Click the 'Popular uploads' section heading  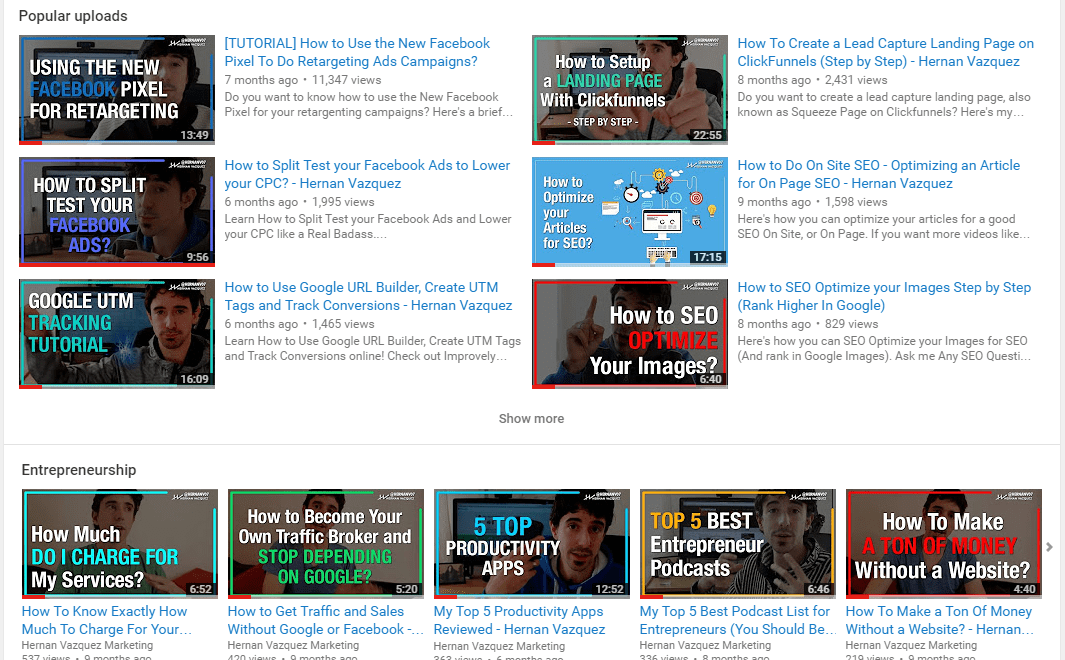pos(73,16)
